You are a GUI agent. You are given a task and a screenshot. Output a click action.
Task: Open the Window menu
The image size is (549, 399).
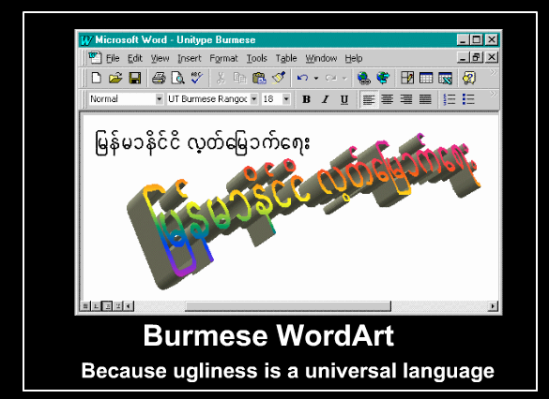pos(321,58)
